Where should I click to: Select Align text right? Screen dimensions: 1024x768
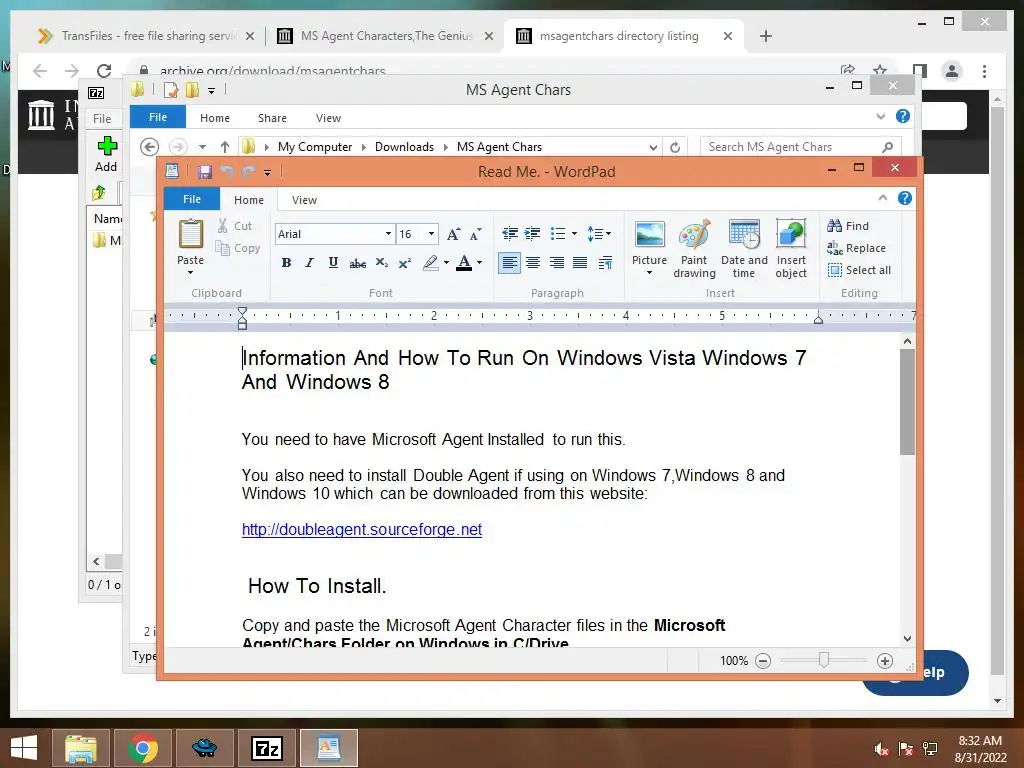(556, 263)
